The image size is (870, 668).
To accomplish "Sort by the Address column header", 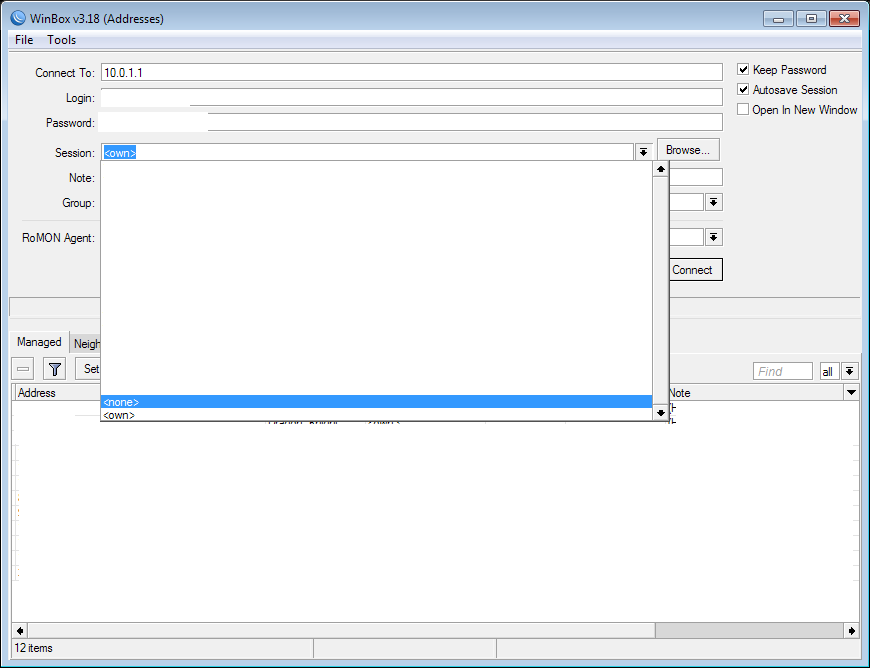I will [x=57, y=392].
